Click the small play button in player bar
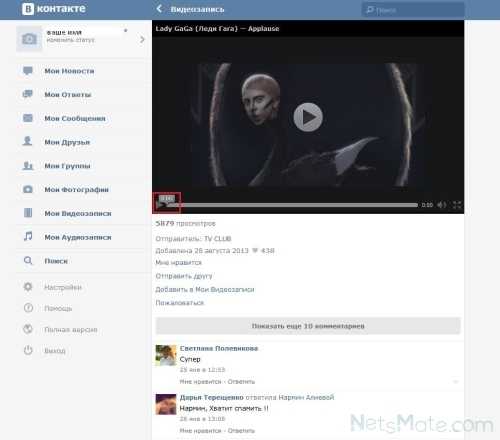The width and height of the screenshot is (500, 440). [x=161, y=204]
